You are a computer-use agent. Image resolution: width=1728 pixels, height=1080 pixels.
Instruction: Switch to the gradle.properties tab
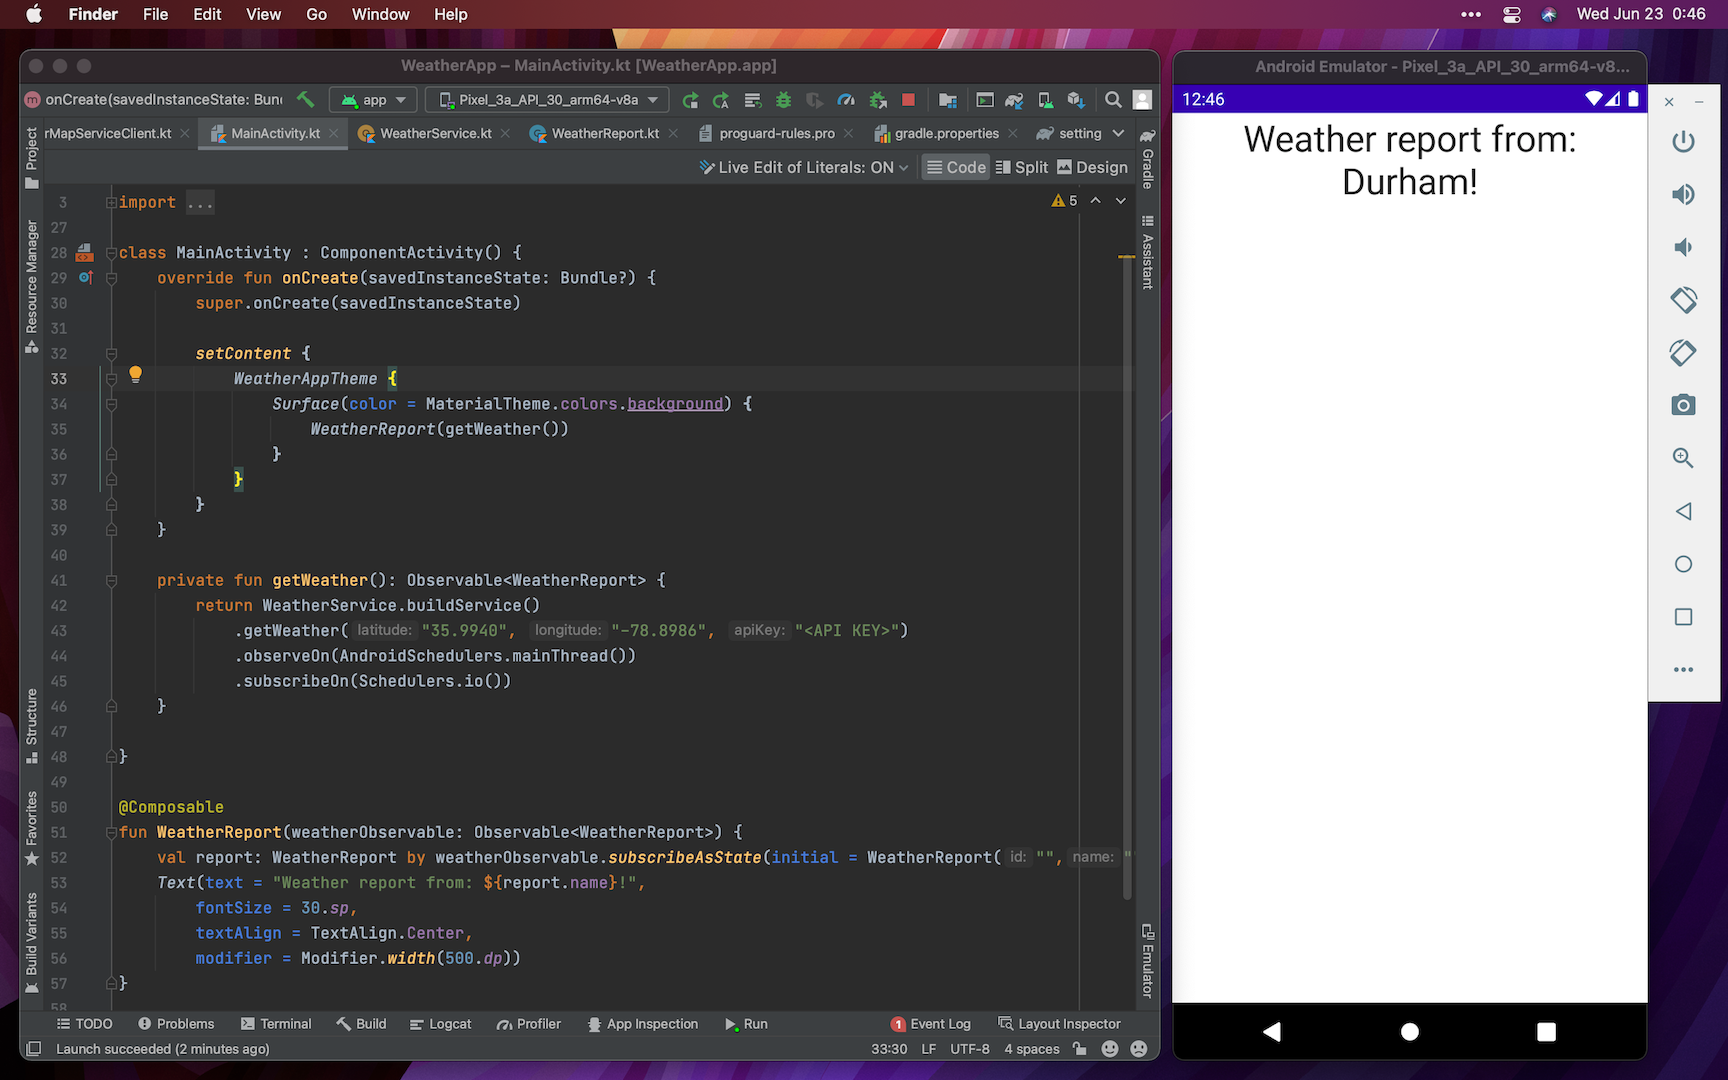[946, 133]
